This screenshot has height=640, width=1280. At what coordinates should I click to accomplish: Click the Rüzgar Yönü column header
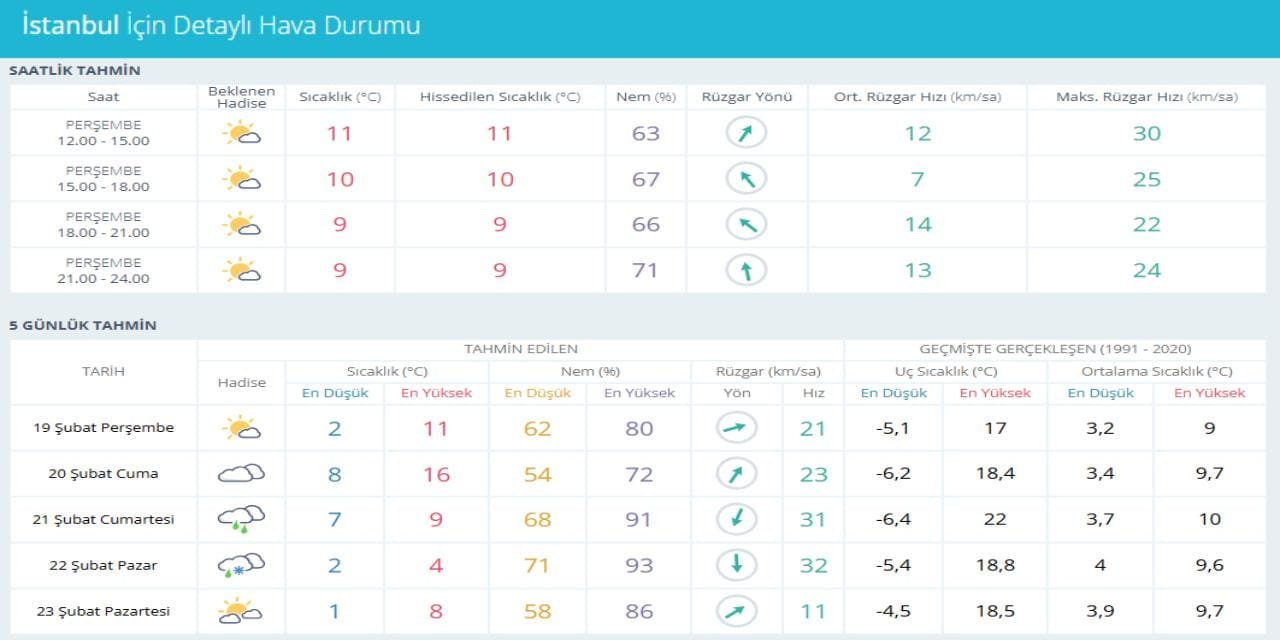[746, 97]
